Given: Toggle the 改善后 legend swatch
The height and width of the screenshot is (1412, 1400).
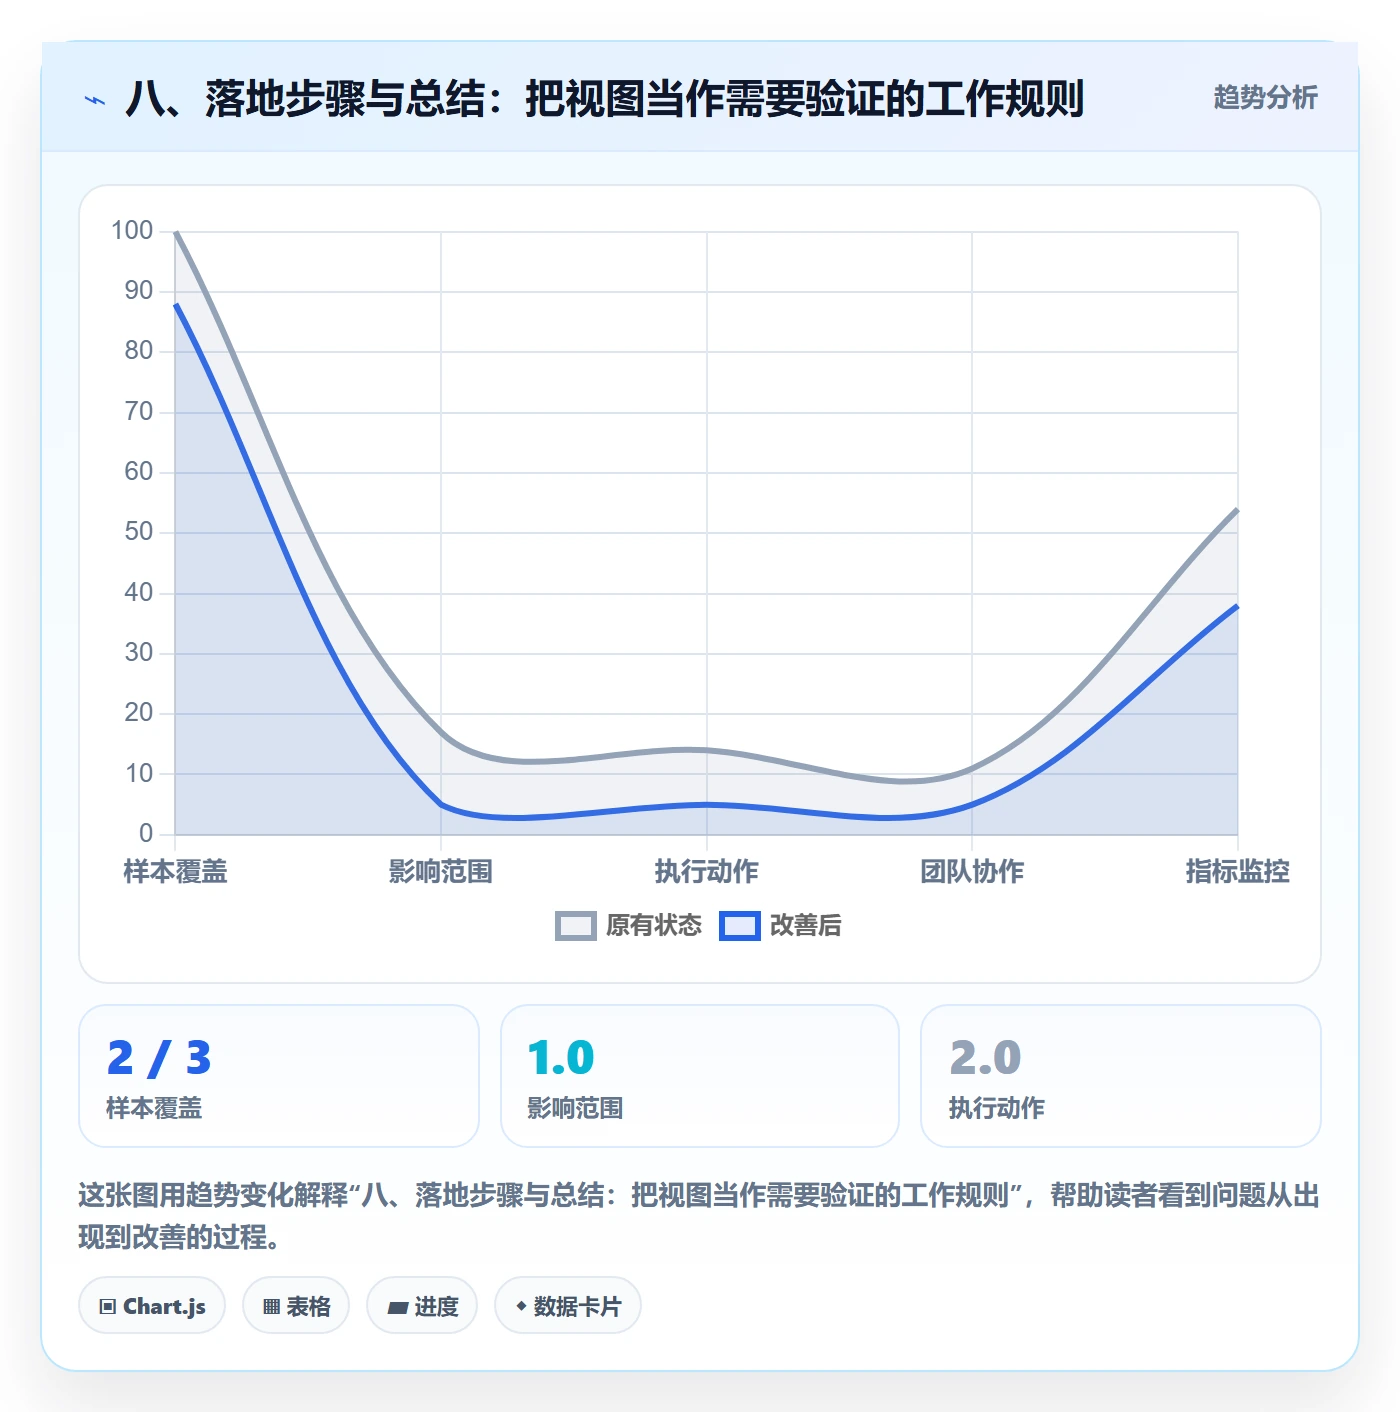Looking at the screenshot, I should [739, 926].
